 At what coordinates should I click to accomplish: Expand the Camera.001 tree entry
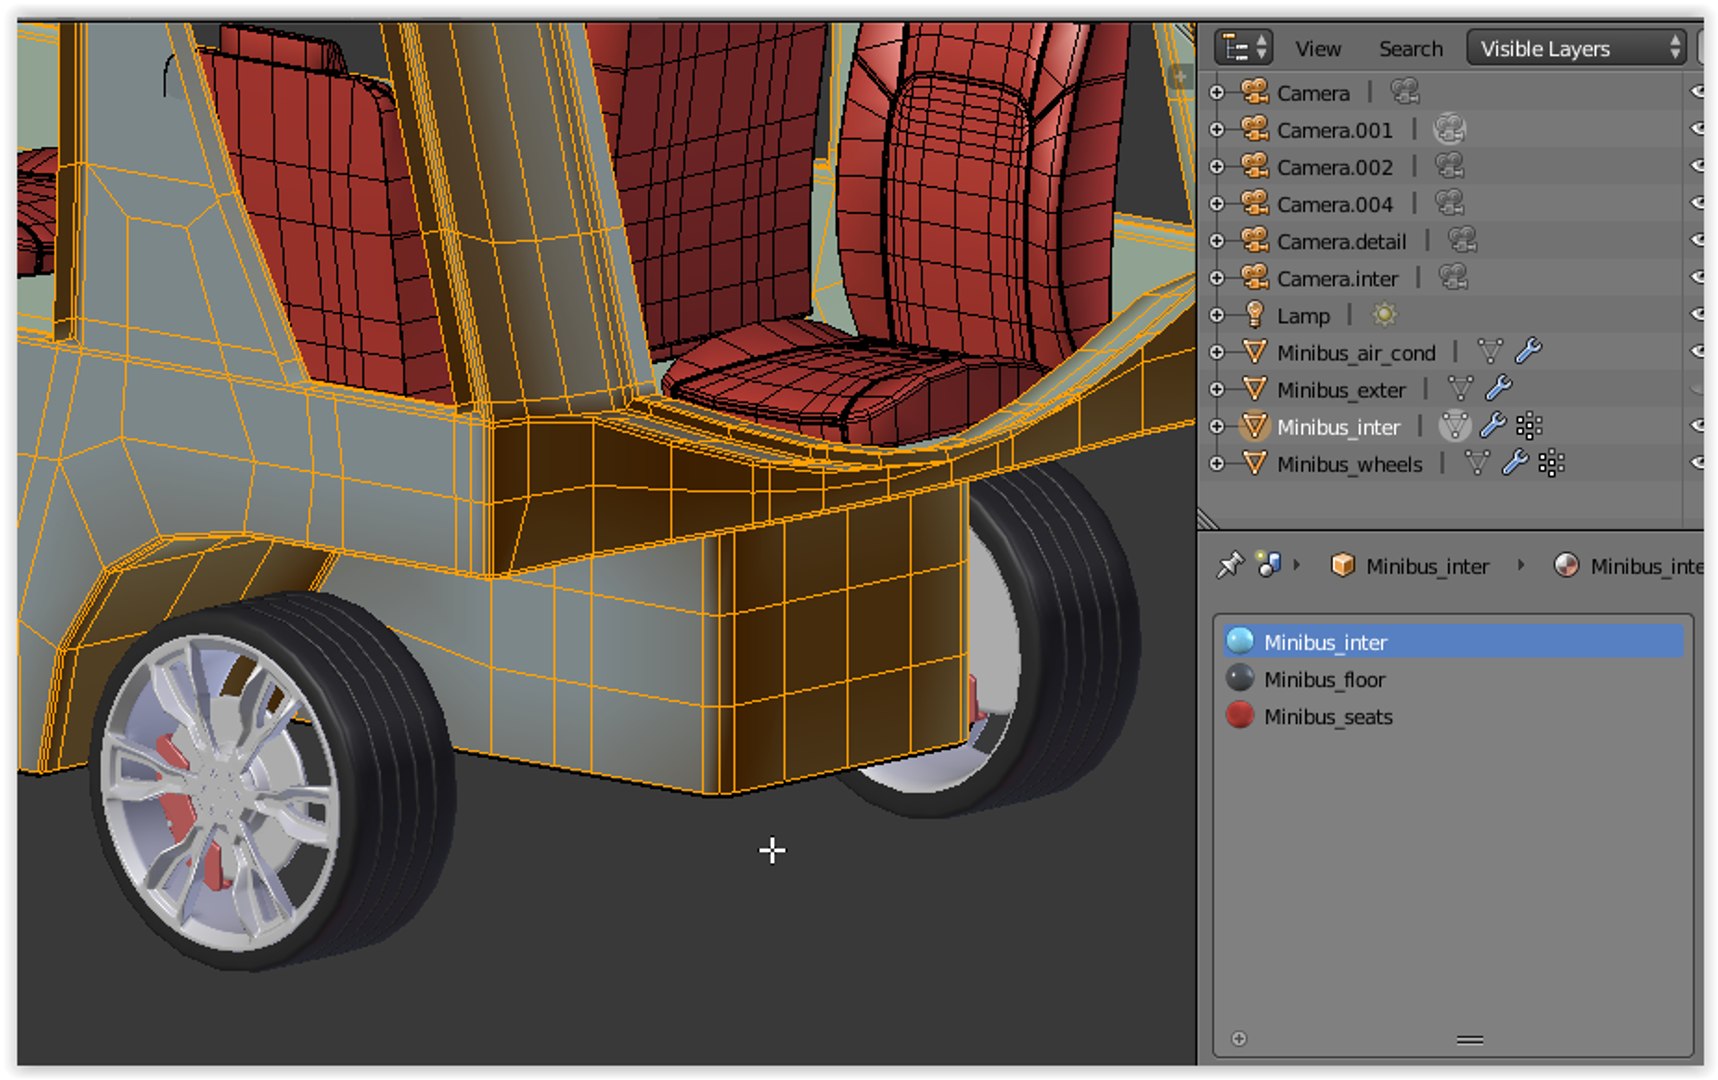click(x=1217, y=130)
